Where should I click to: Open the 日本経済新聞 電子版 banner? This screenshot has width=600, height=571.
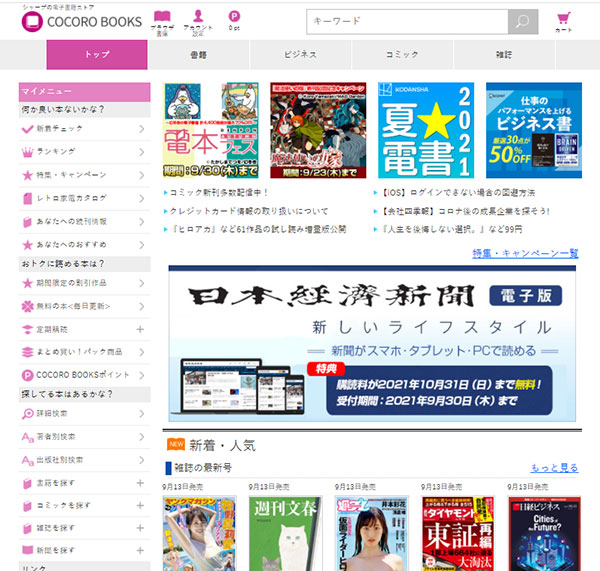click(372, 343)
